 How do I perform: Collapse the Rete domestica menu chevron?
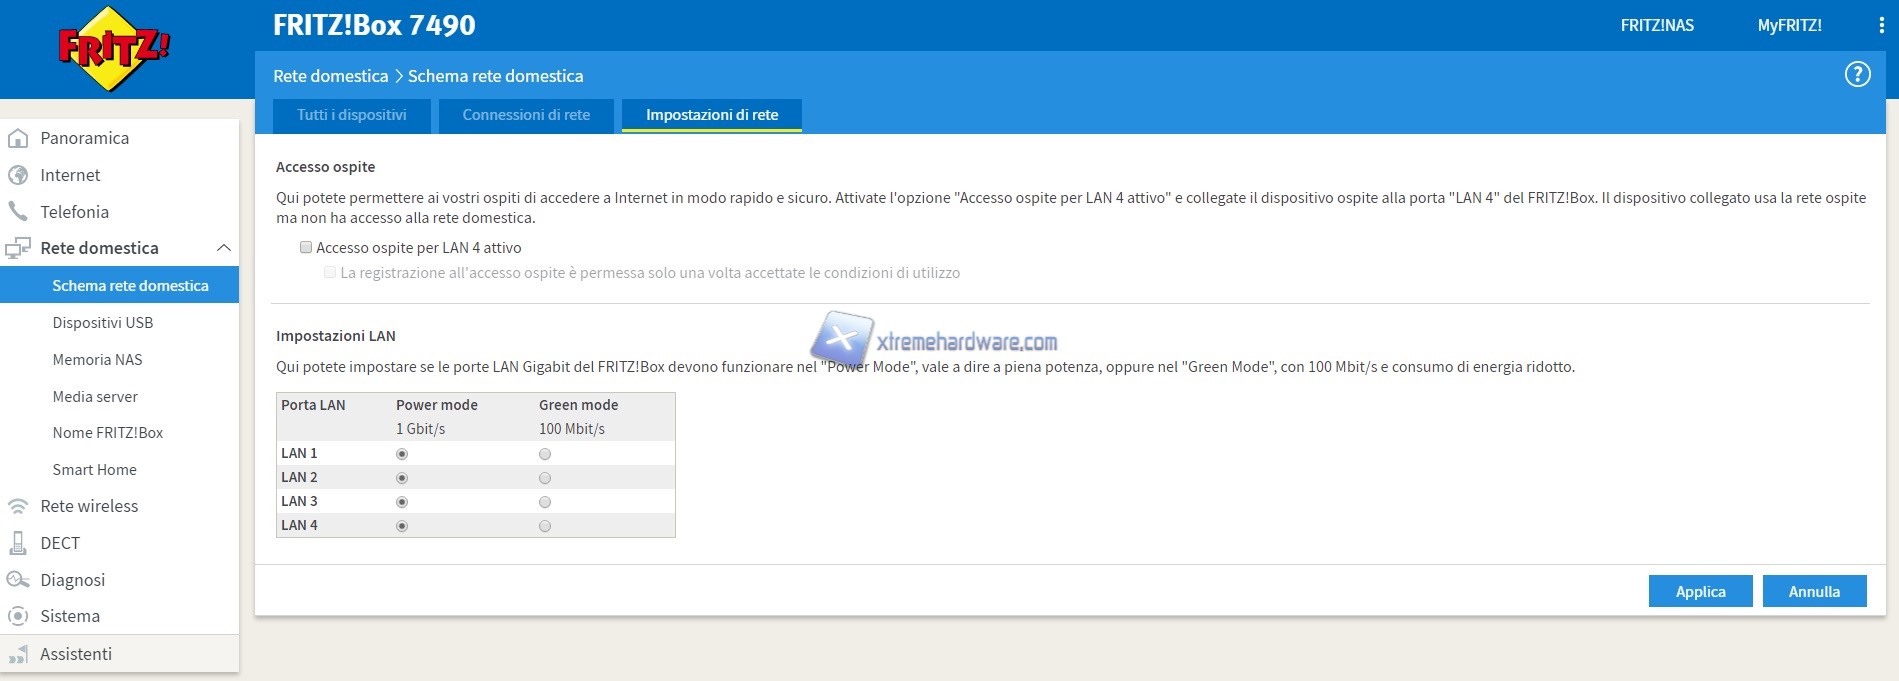[224, 248]
